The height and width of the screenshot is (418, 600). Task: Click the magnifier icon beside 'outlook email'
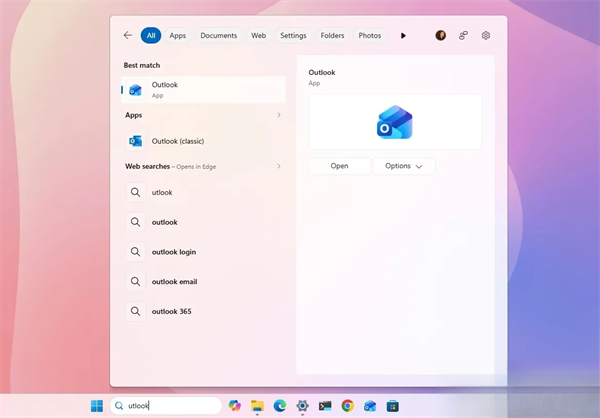click(x=135, y=282)
